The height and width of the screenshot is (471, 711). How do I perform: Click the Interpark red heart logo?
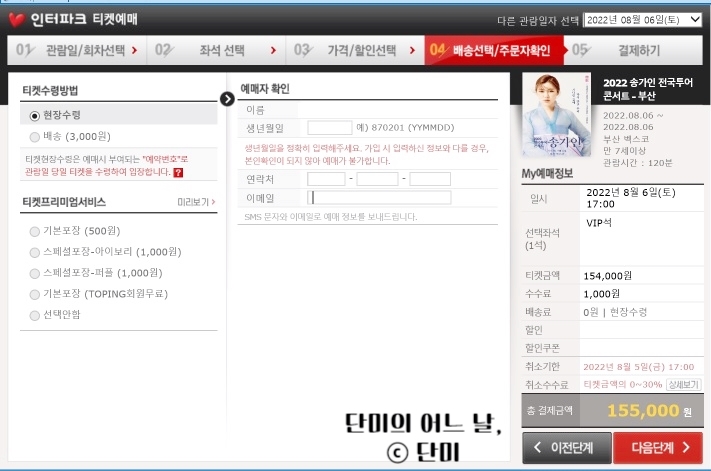tap(17, 19)
